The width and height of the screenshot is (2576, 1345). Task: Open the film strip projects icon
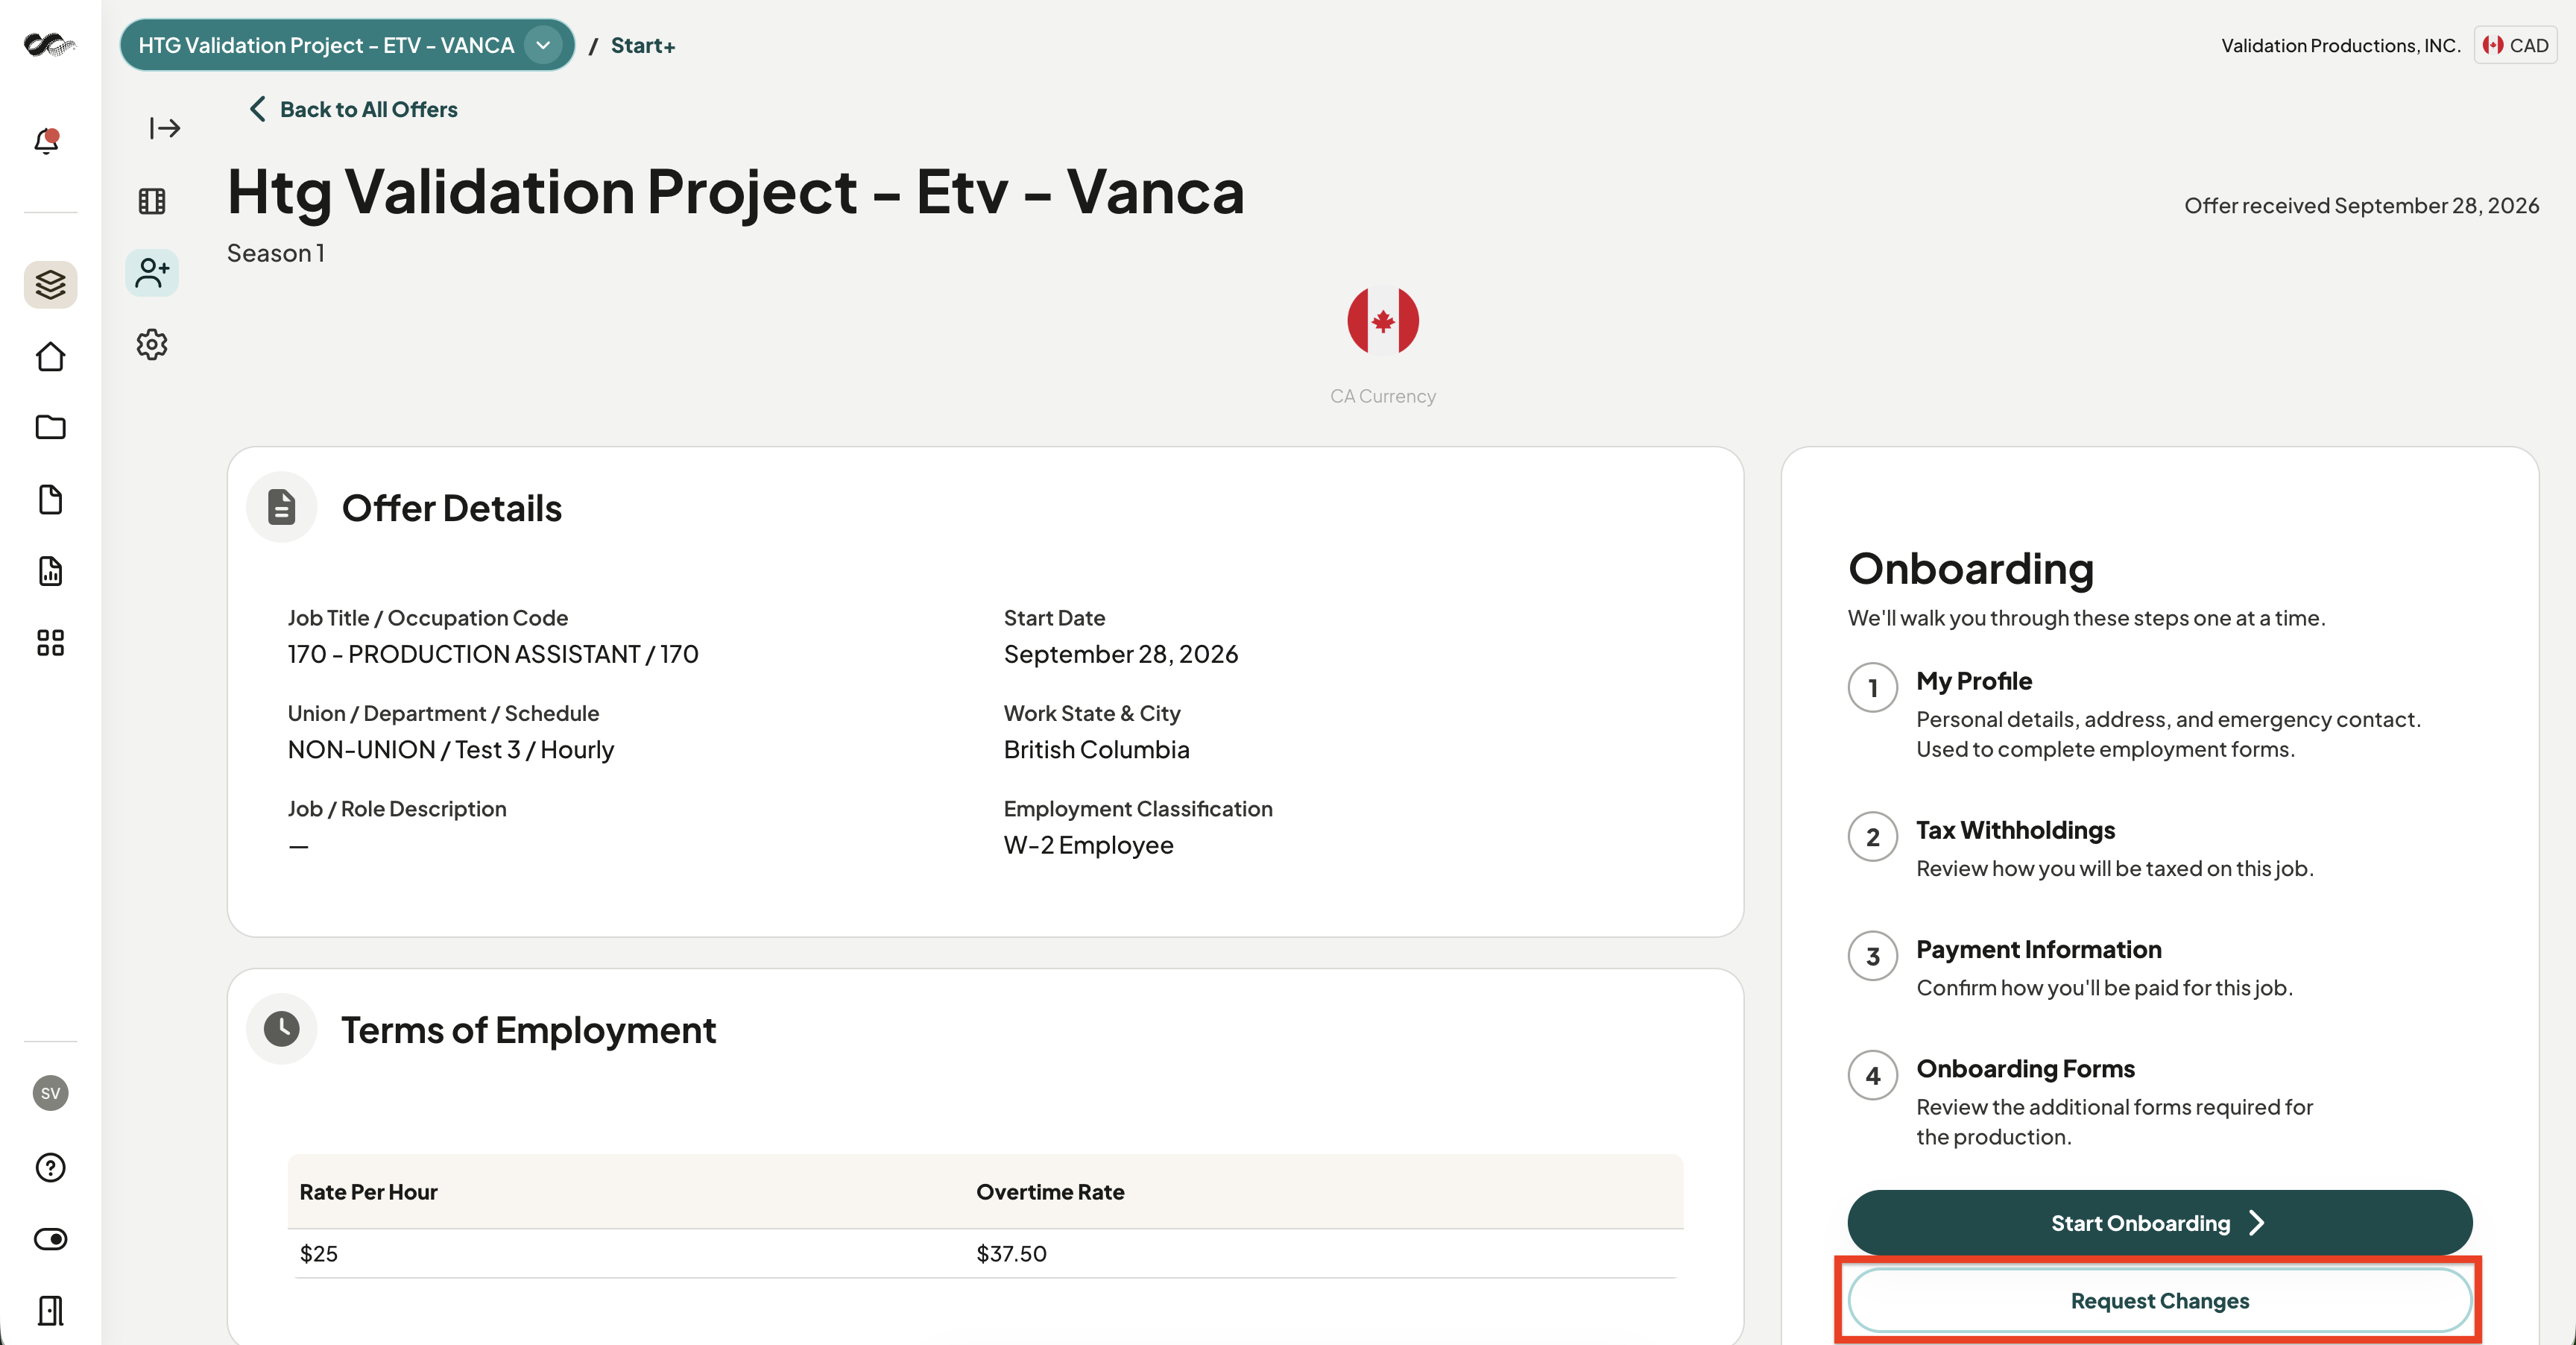(152, 201)
